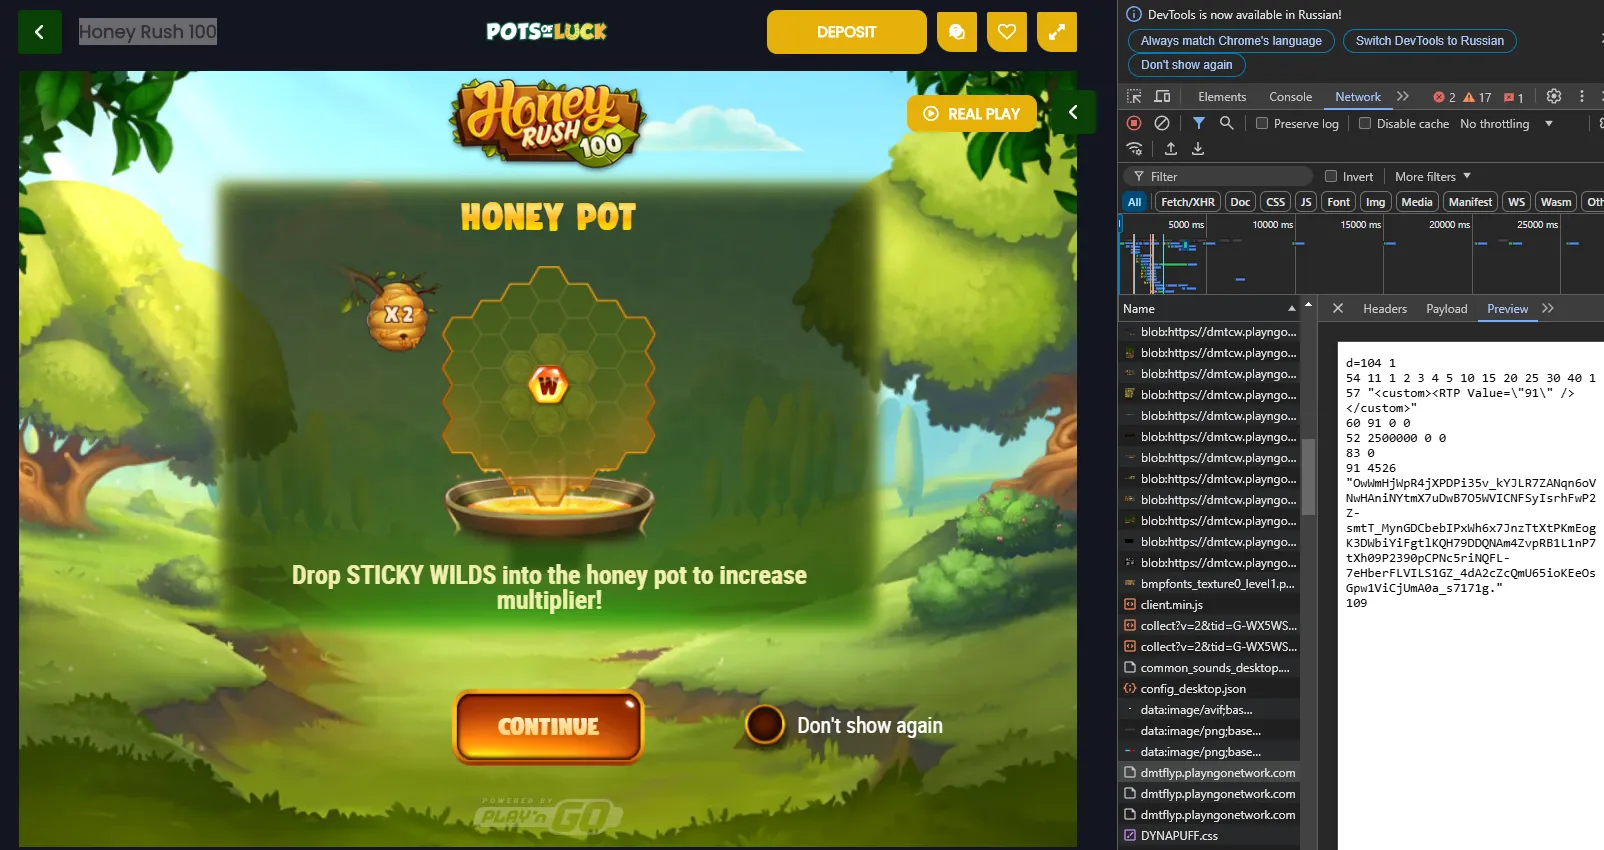Toggle device toolbar icon
The height and width of the screenshot is (850, 1604).
tap(1162, 97)
